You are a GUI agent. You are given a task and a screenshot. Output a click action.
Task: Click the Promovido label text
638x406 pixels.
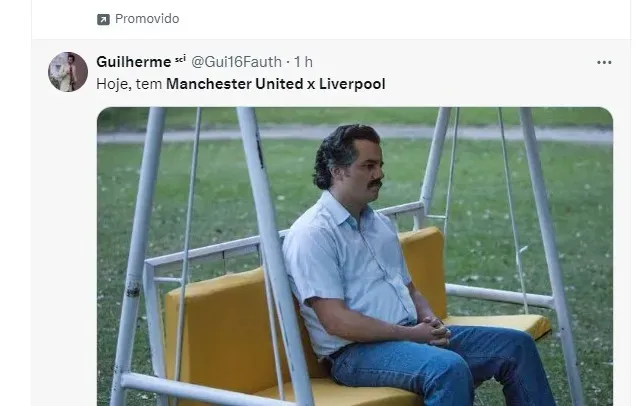point(147,19)
